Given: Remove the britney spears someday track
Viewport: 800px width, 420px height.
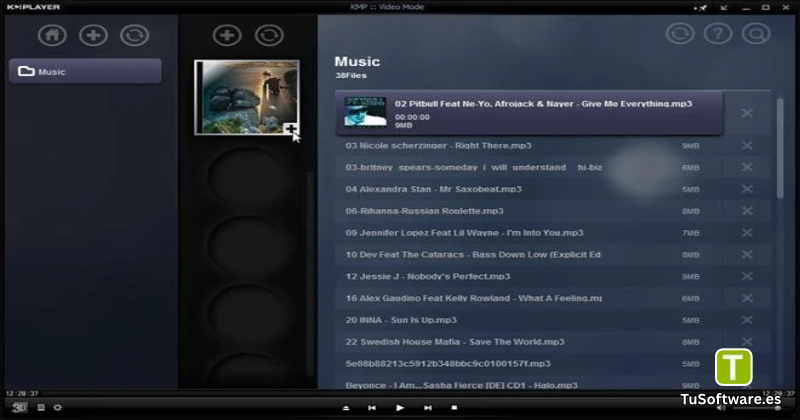Looking at the screenshot, I should click(x=747, y=167).
